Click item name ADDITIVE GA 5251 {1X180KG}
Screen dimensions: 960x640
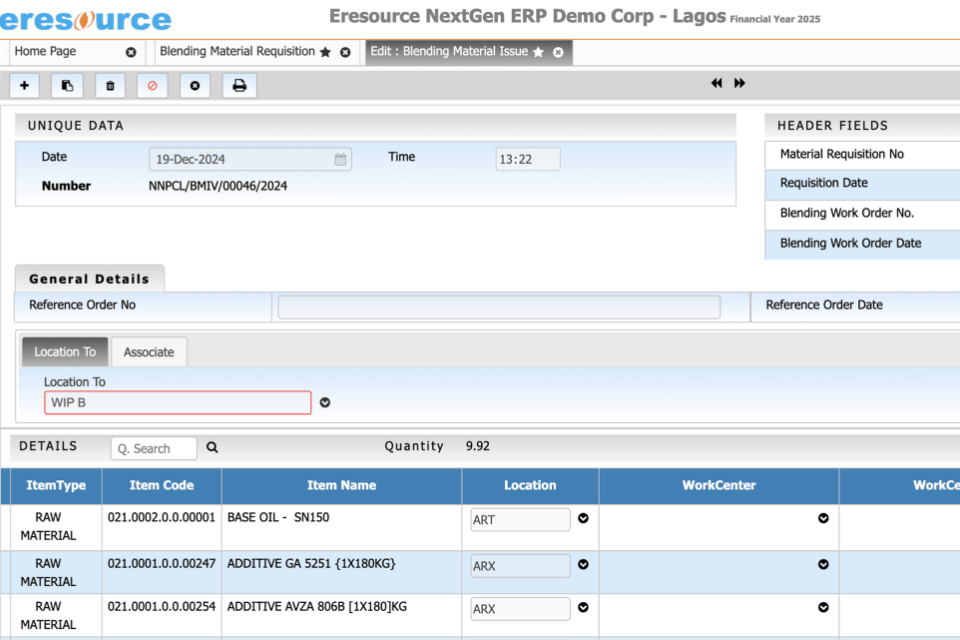tap(312, 563)
